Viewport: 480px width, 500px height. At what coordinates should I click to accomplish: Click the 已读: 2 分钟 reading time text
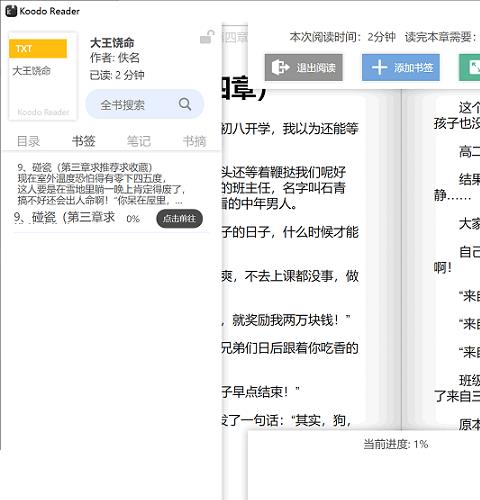coord(117,75)
